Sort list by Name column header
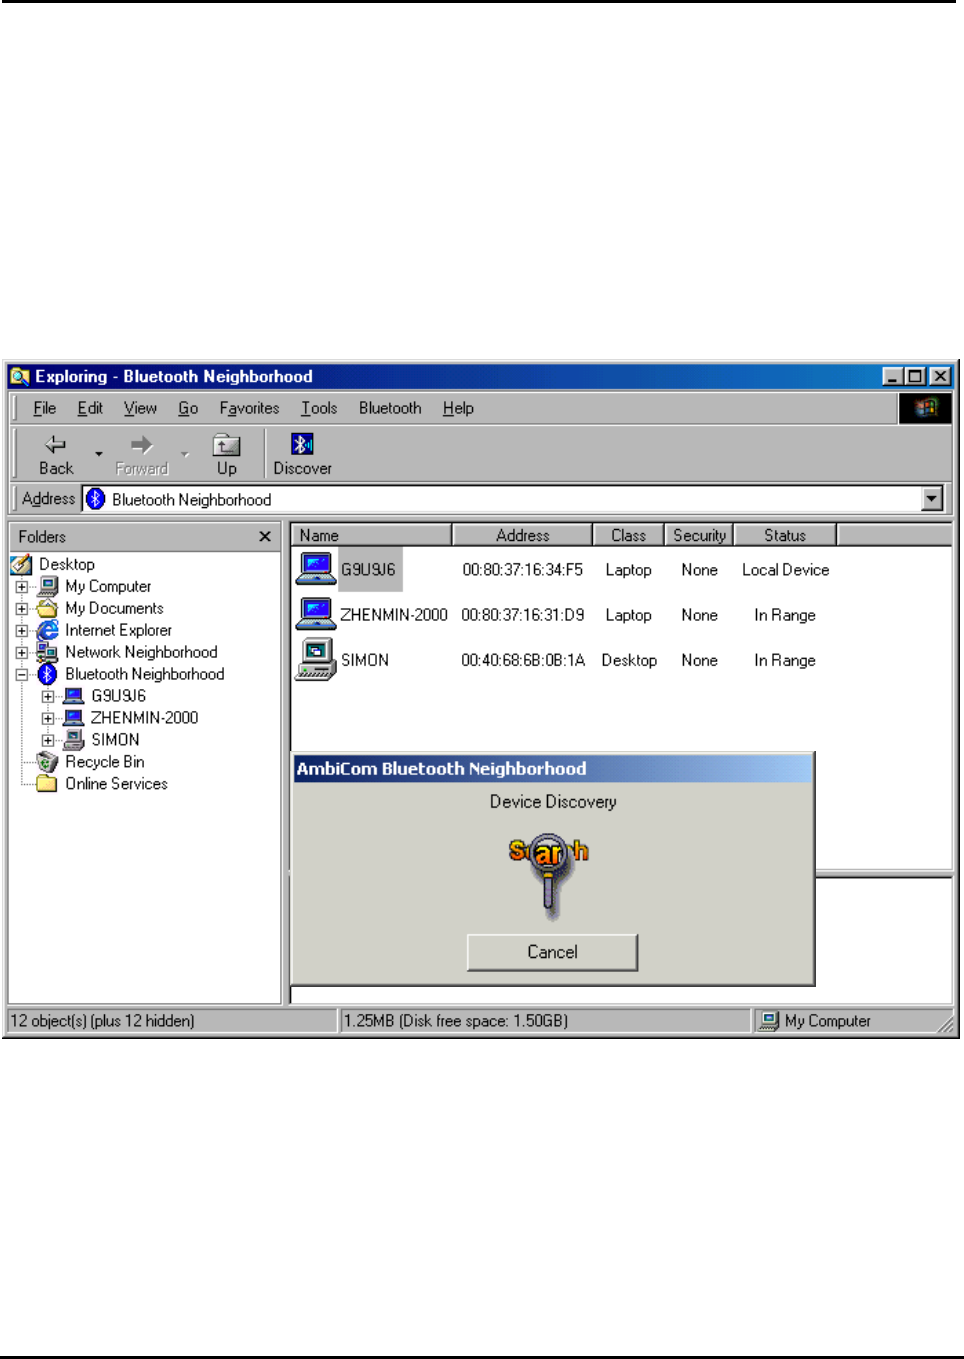This screenshot has height=1359, width=964. point(371,536)
